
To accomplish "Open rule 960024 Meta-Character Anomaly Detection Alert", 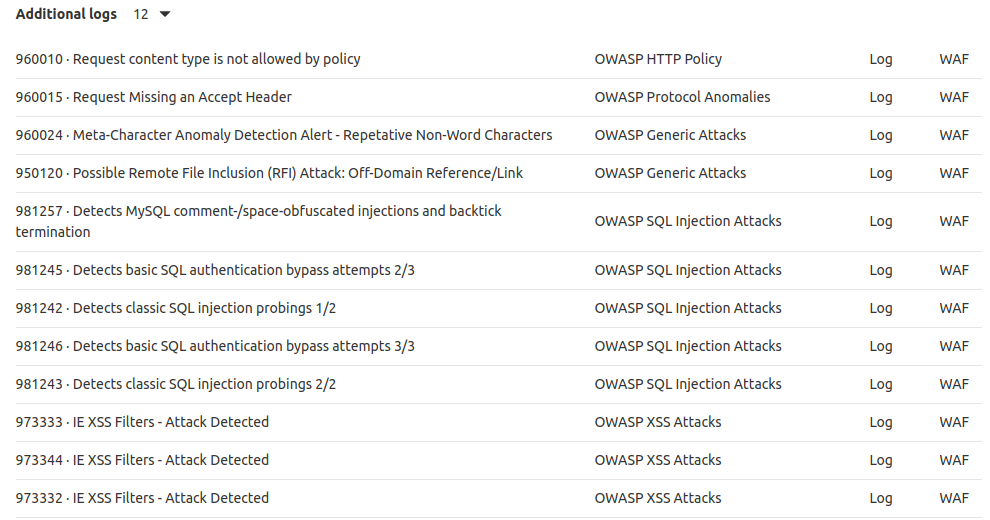I will pyautogui.click(x=283, y=135).
